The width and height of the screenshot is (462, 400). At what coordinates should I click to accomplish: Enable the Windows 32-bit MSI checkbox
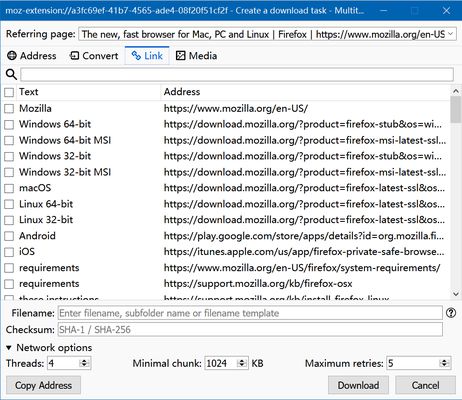tap(9, 172)
